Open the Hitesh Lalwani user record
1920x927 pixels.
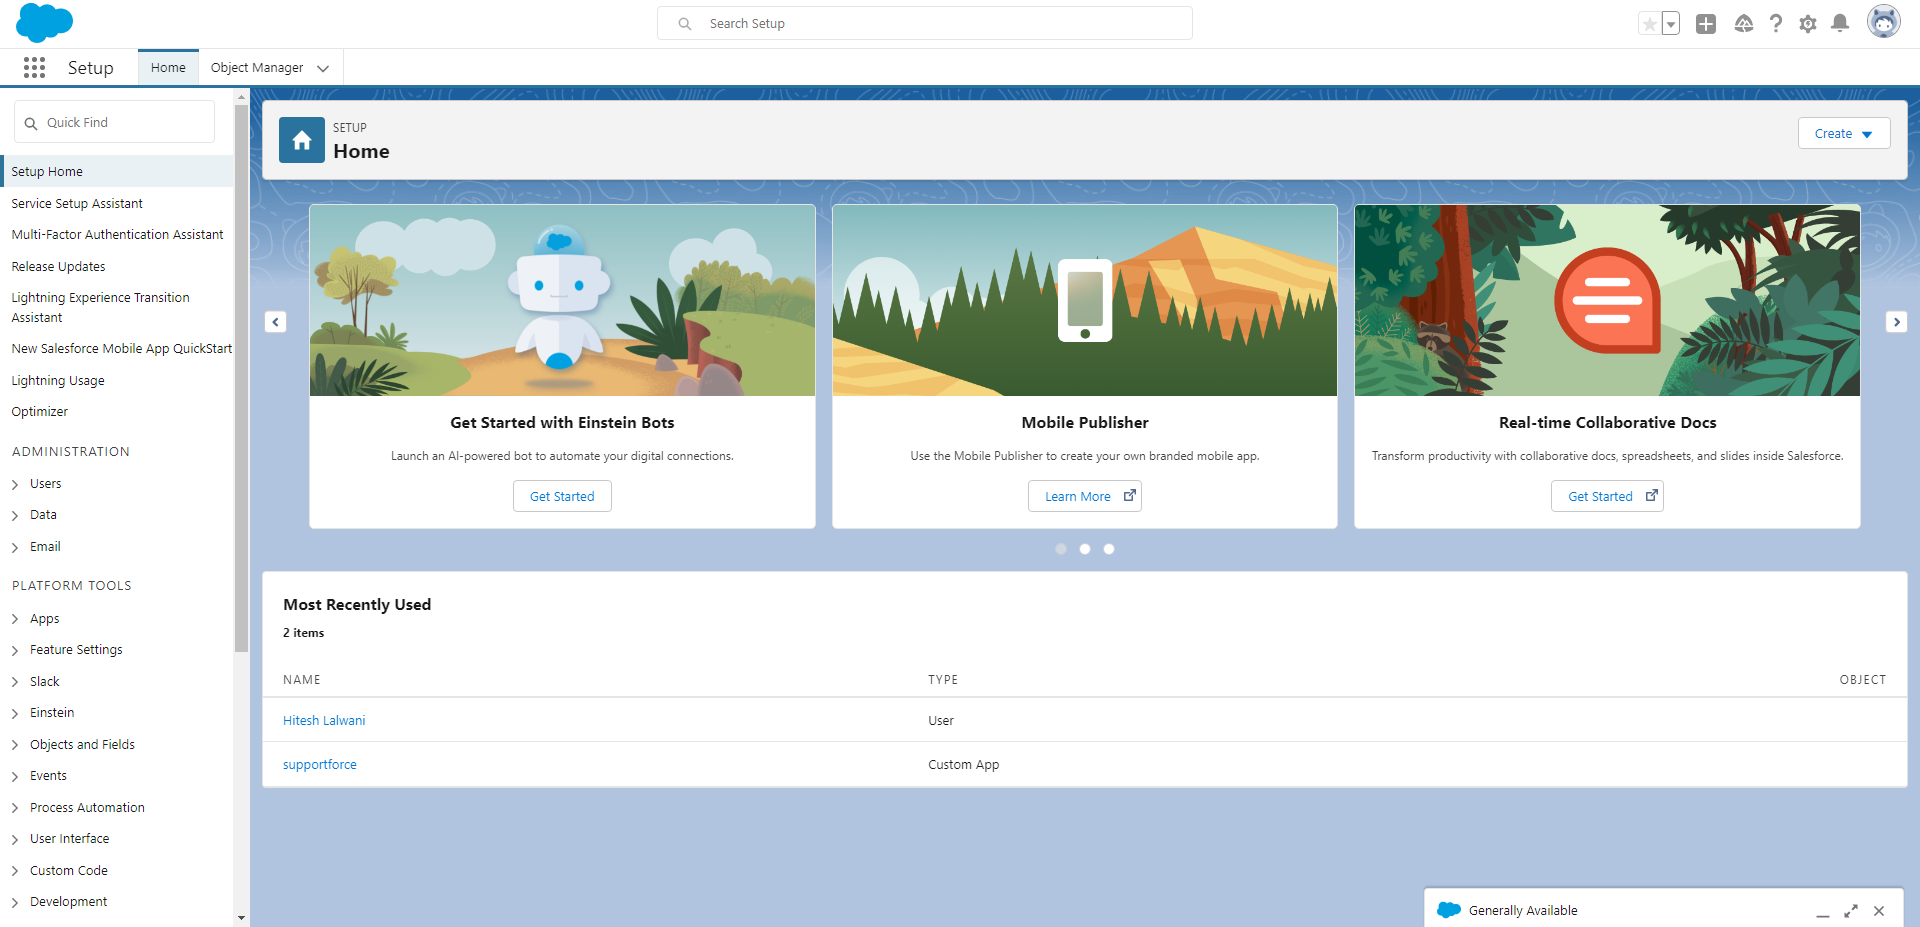tap(324, 720)
